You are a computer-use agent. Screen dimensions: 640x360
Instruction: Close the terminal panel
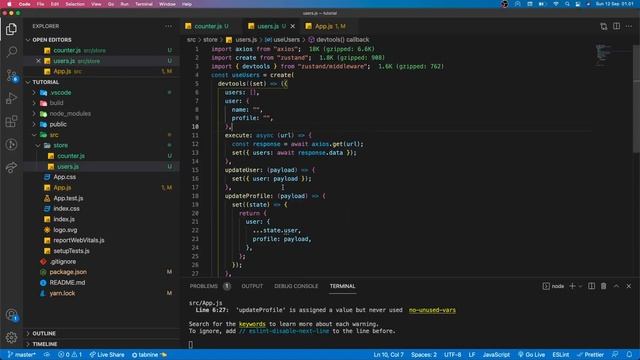629,286
